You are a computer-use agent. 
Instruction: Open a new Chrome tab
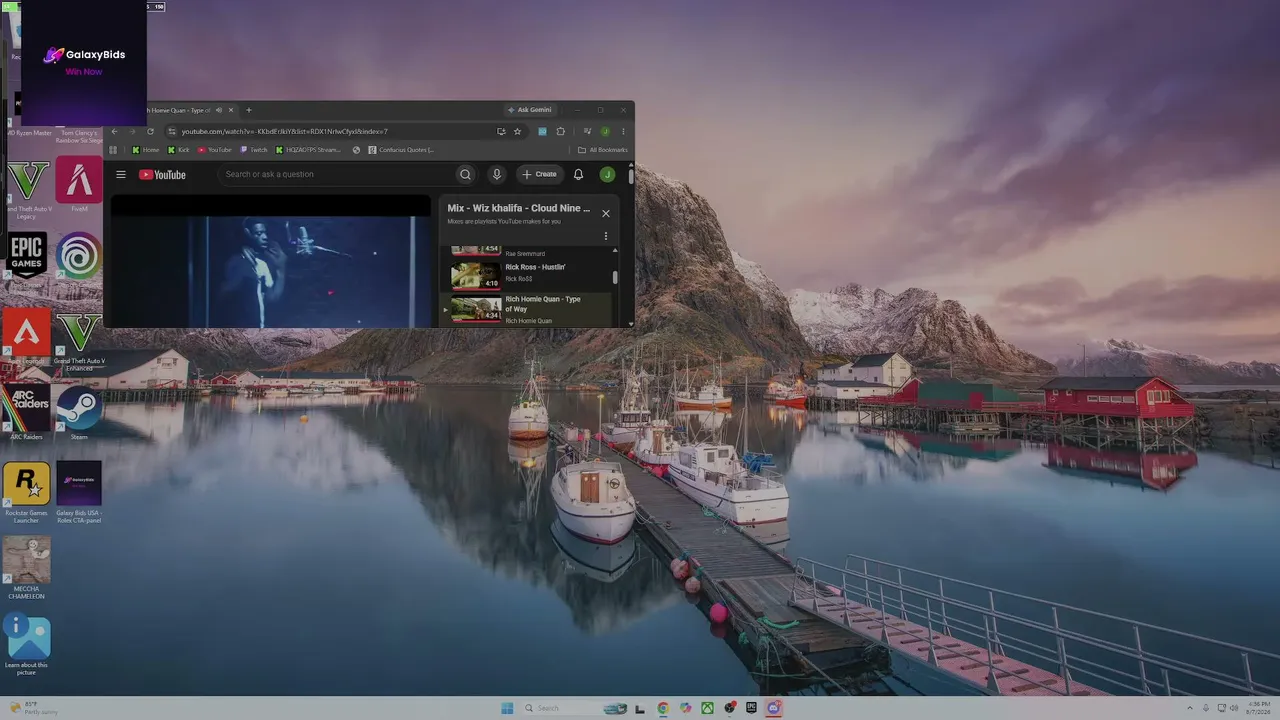pos(249,110)
